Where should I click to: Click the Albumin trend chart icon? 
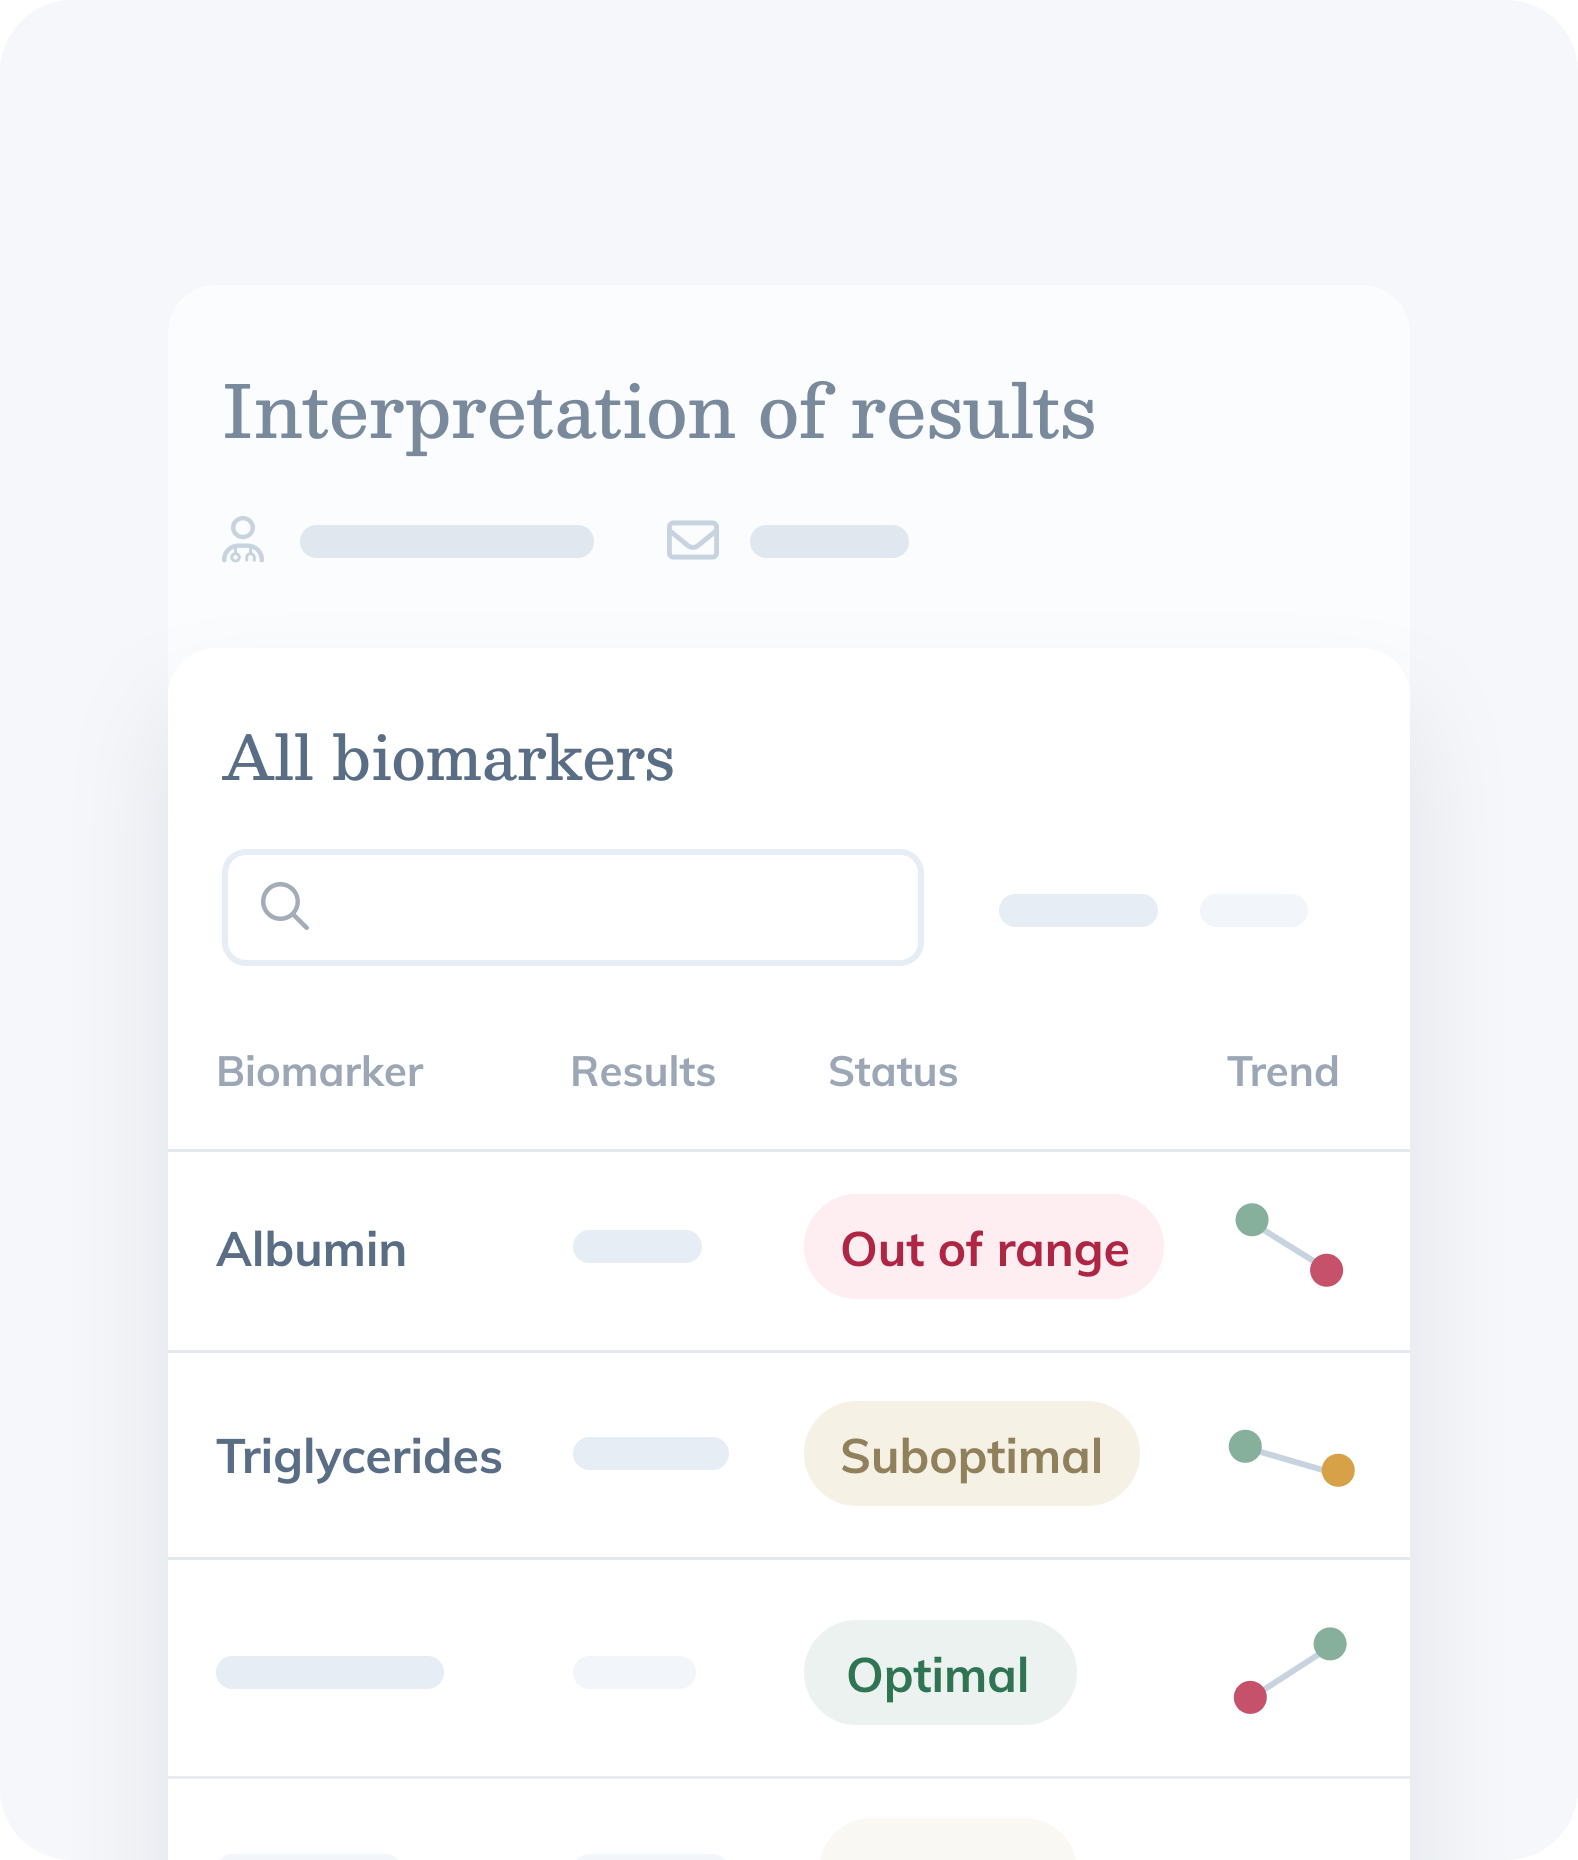1289,1245
